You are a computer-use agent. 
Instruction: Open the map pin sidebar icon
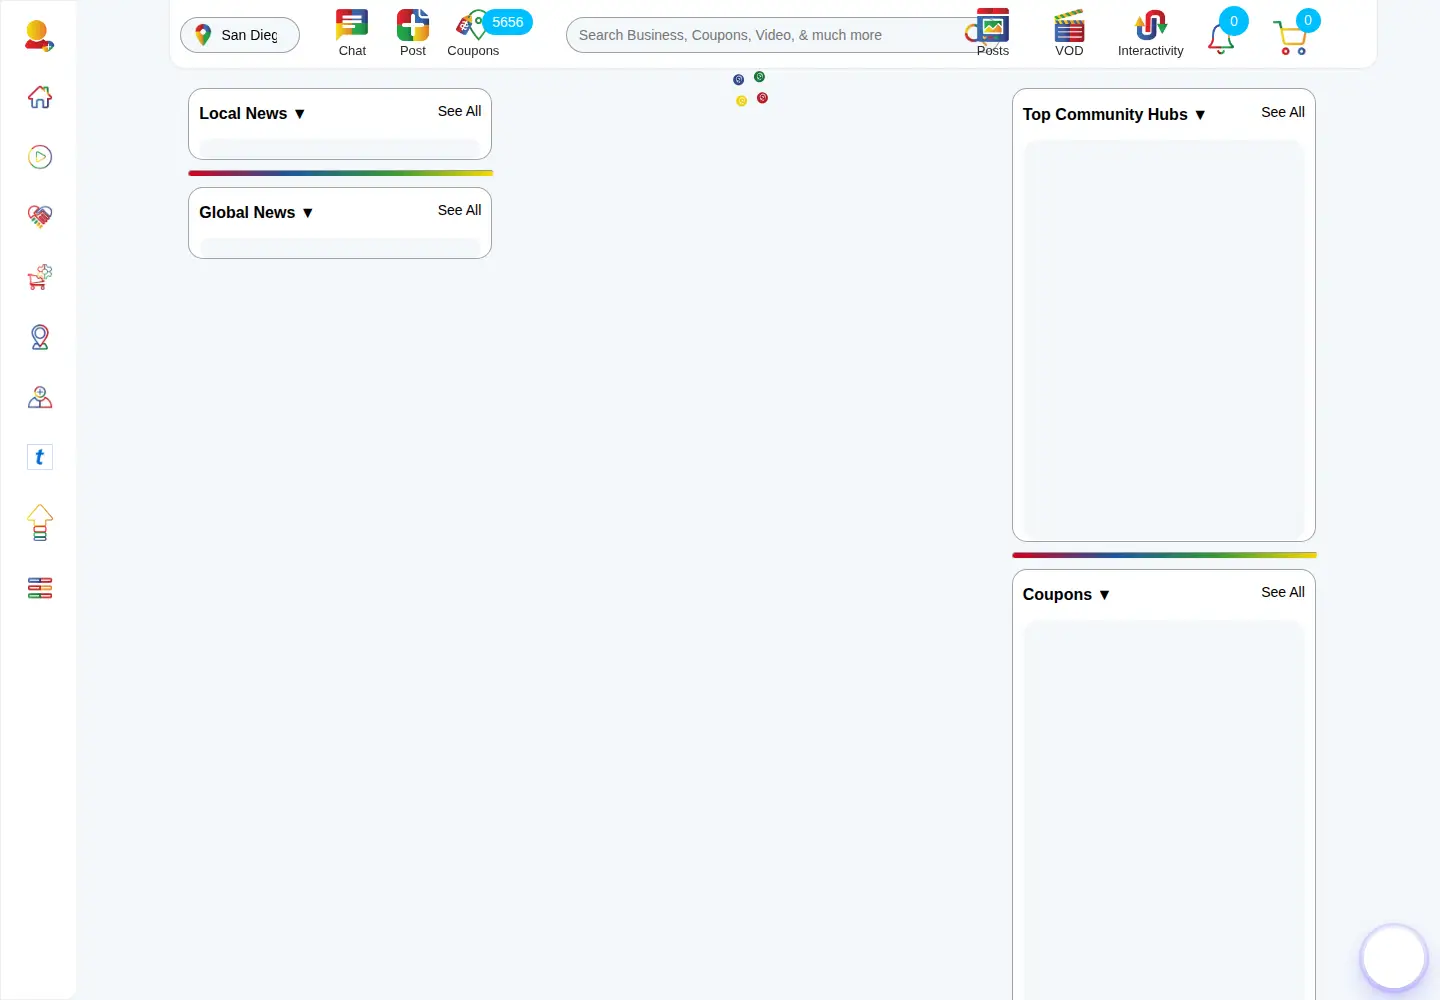[x=39, y=337]
